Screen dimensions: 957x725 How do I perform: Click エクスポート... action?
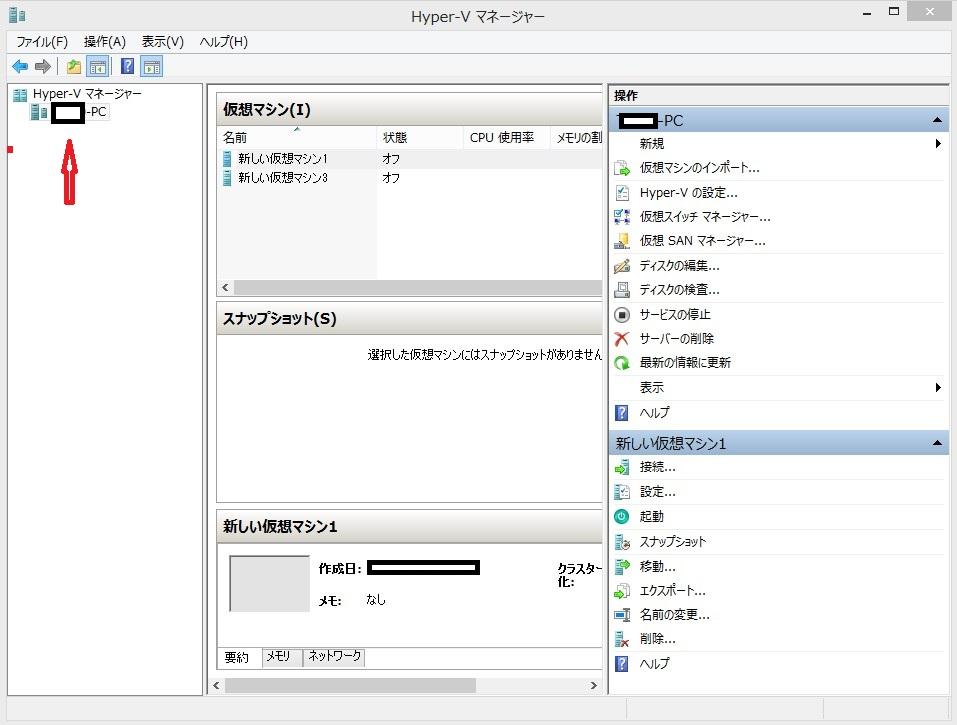coord(673,591)
